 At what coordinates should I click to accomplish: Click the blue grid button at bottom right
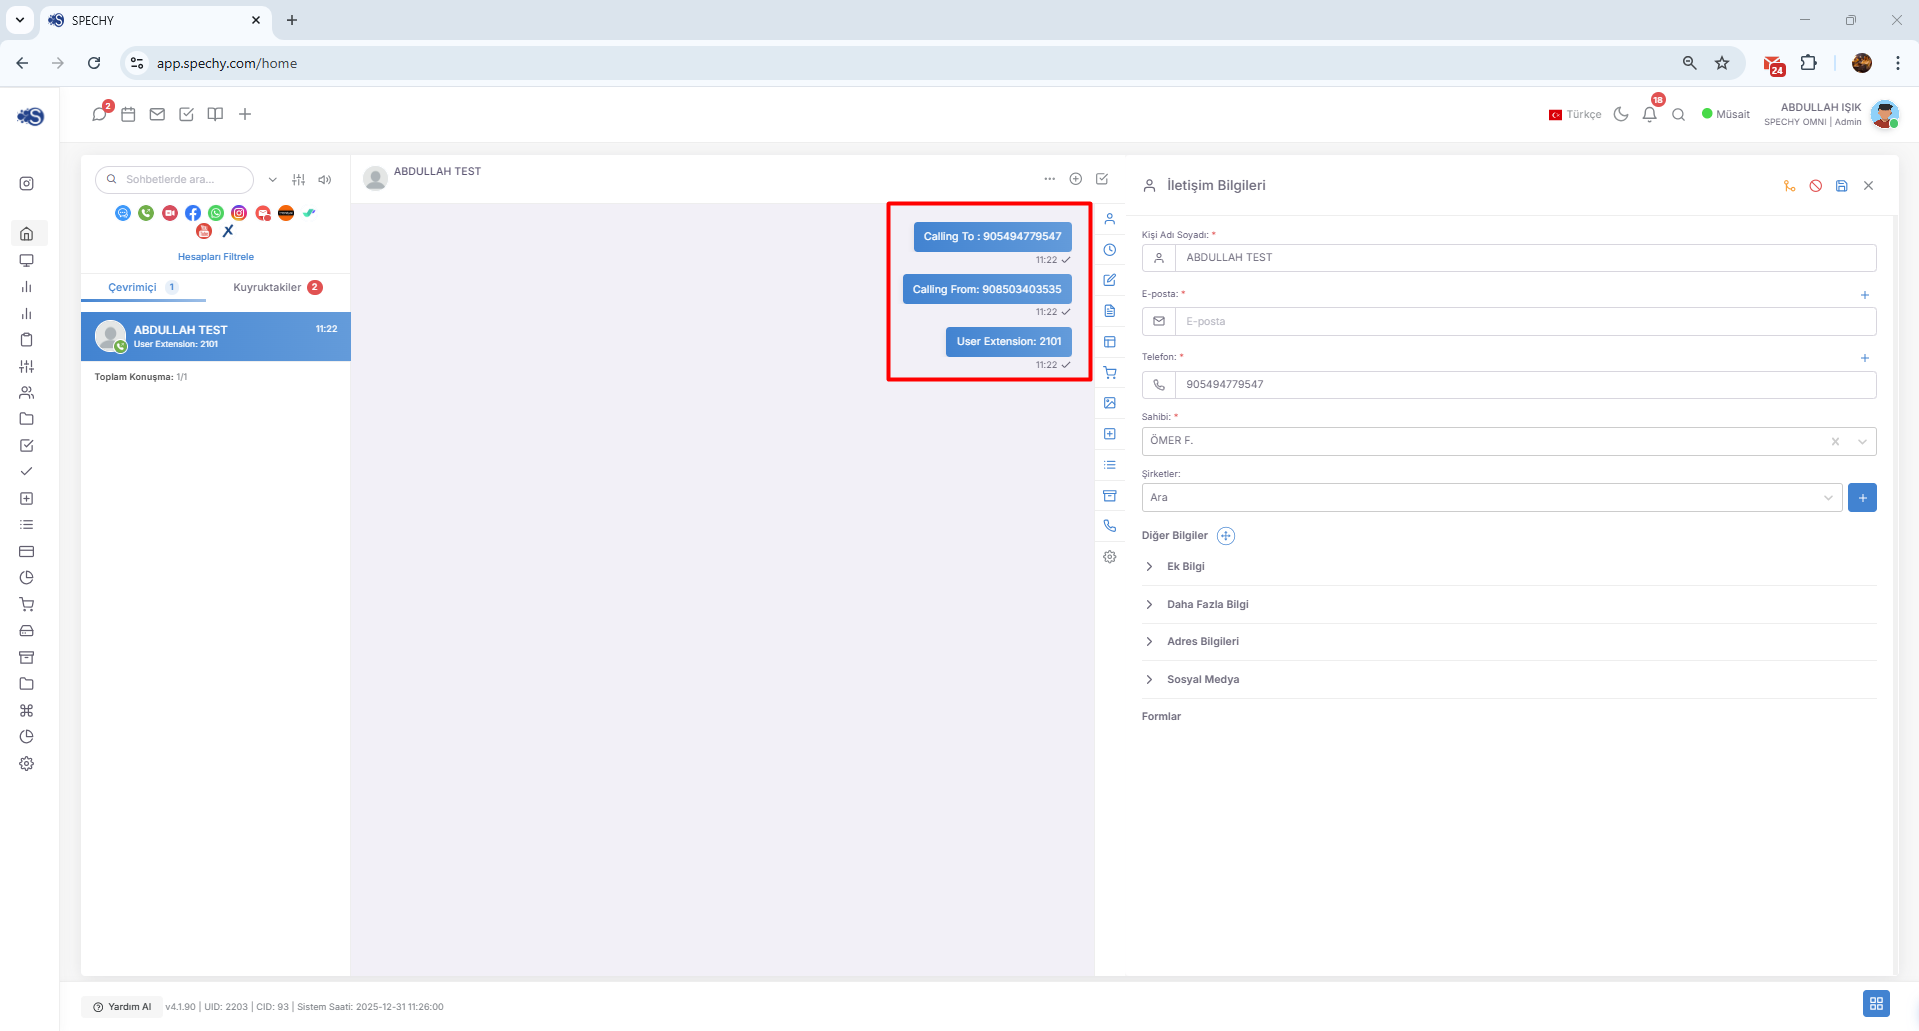(x=1876, y=1003)
